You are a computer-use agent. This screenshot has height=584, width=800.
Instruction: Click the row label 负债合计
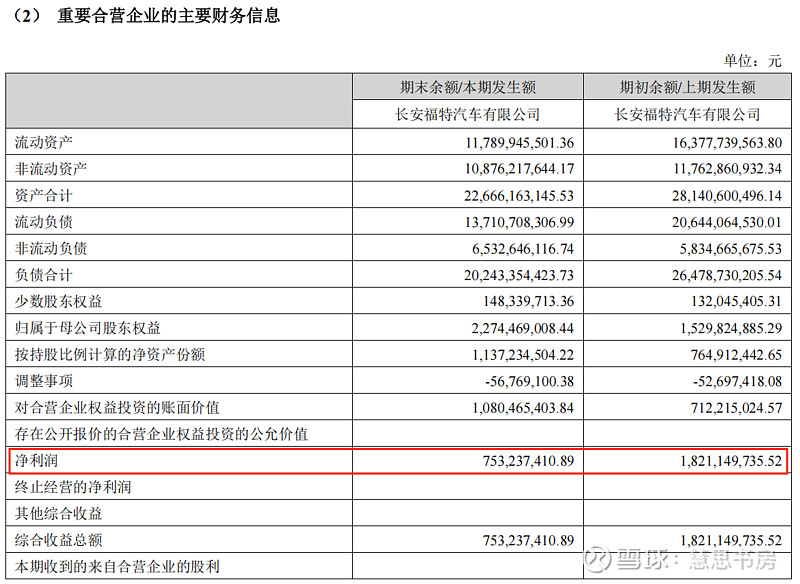coord(44,275)
